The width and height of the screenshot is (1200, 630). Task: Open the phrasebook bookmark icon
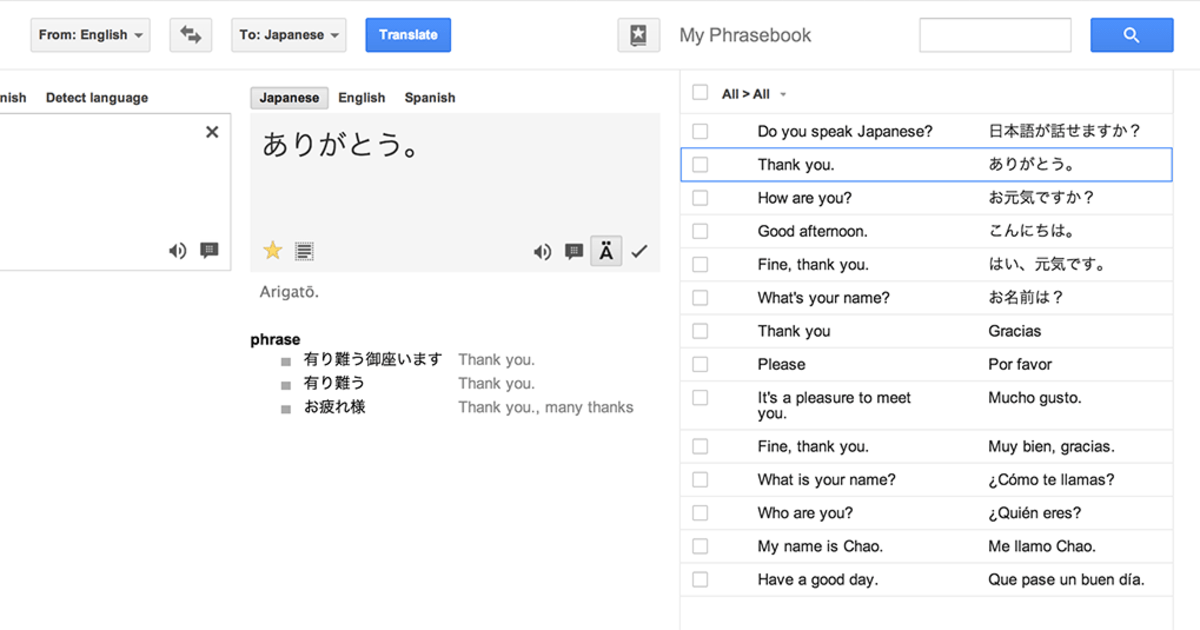(x=638, y=35)
